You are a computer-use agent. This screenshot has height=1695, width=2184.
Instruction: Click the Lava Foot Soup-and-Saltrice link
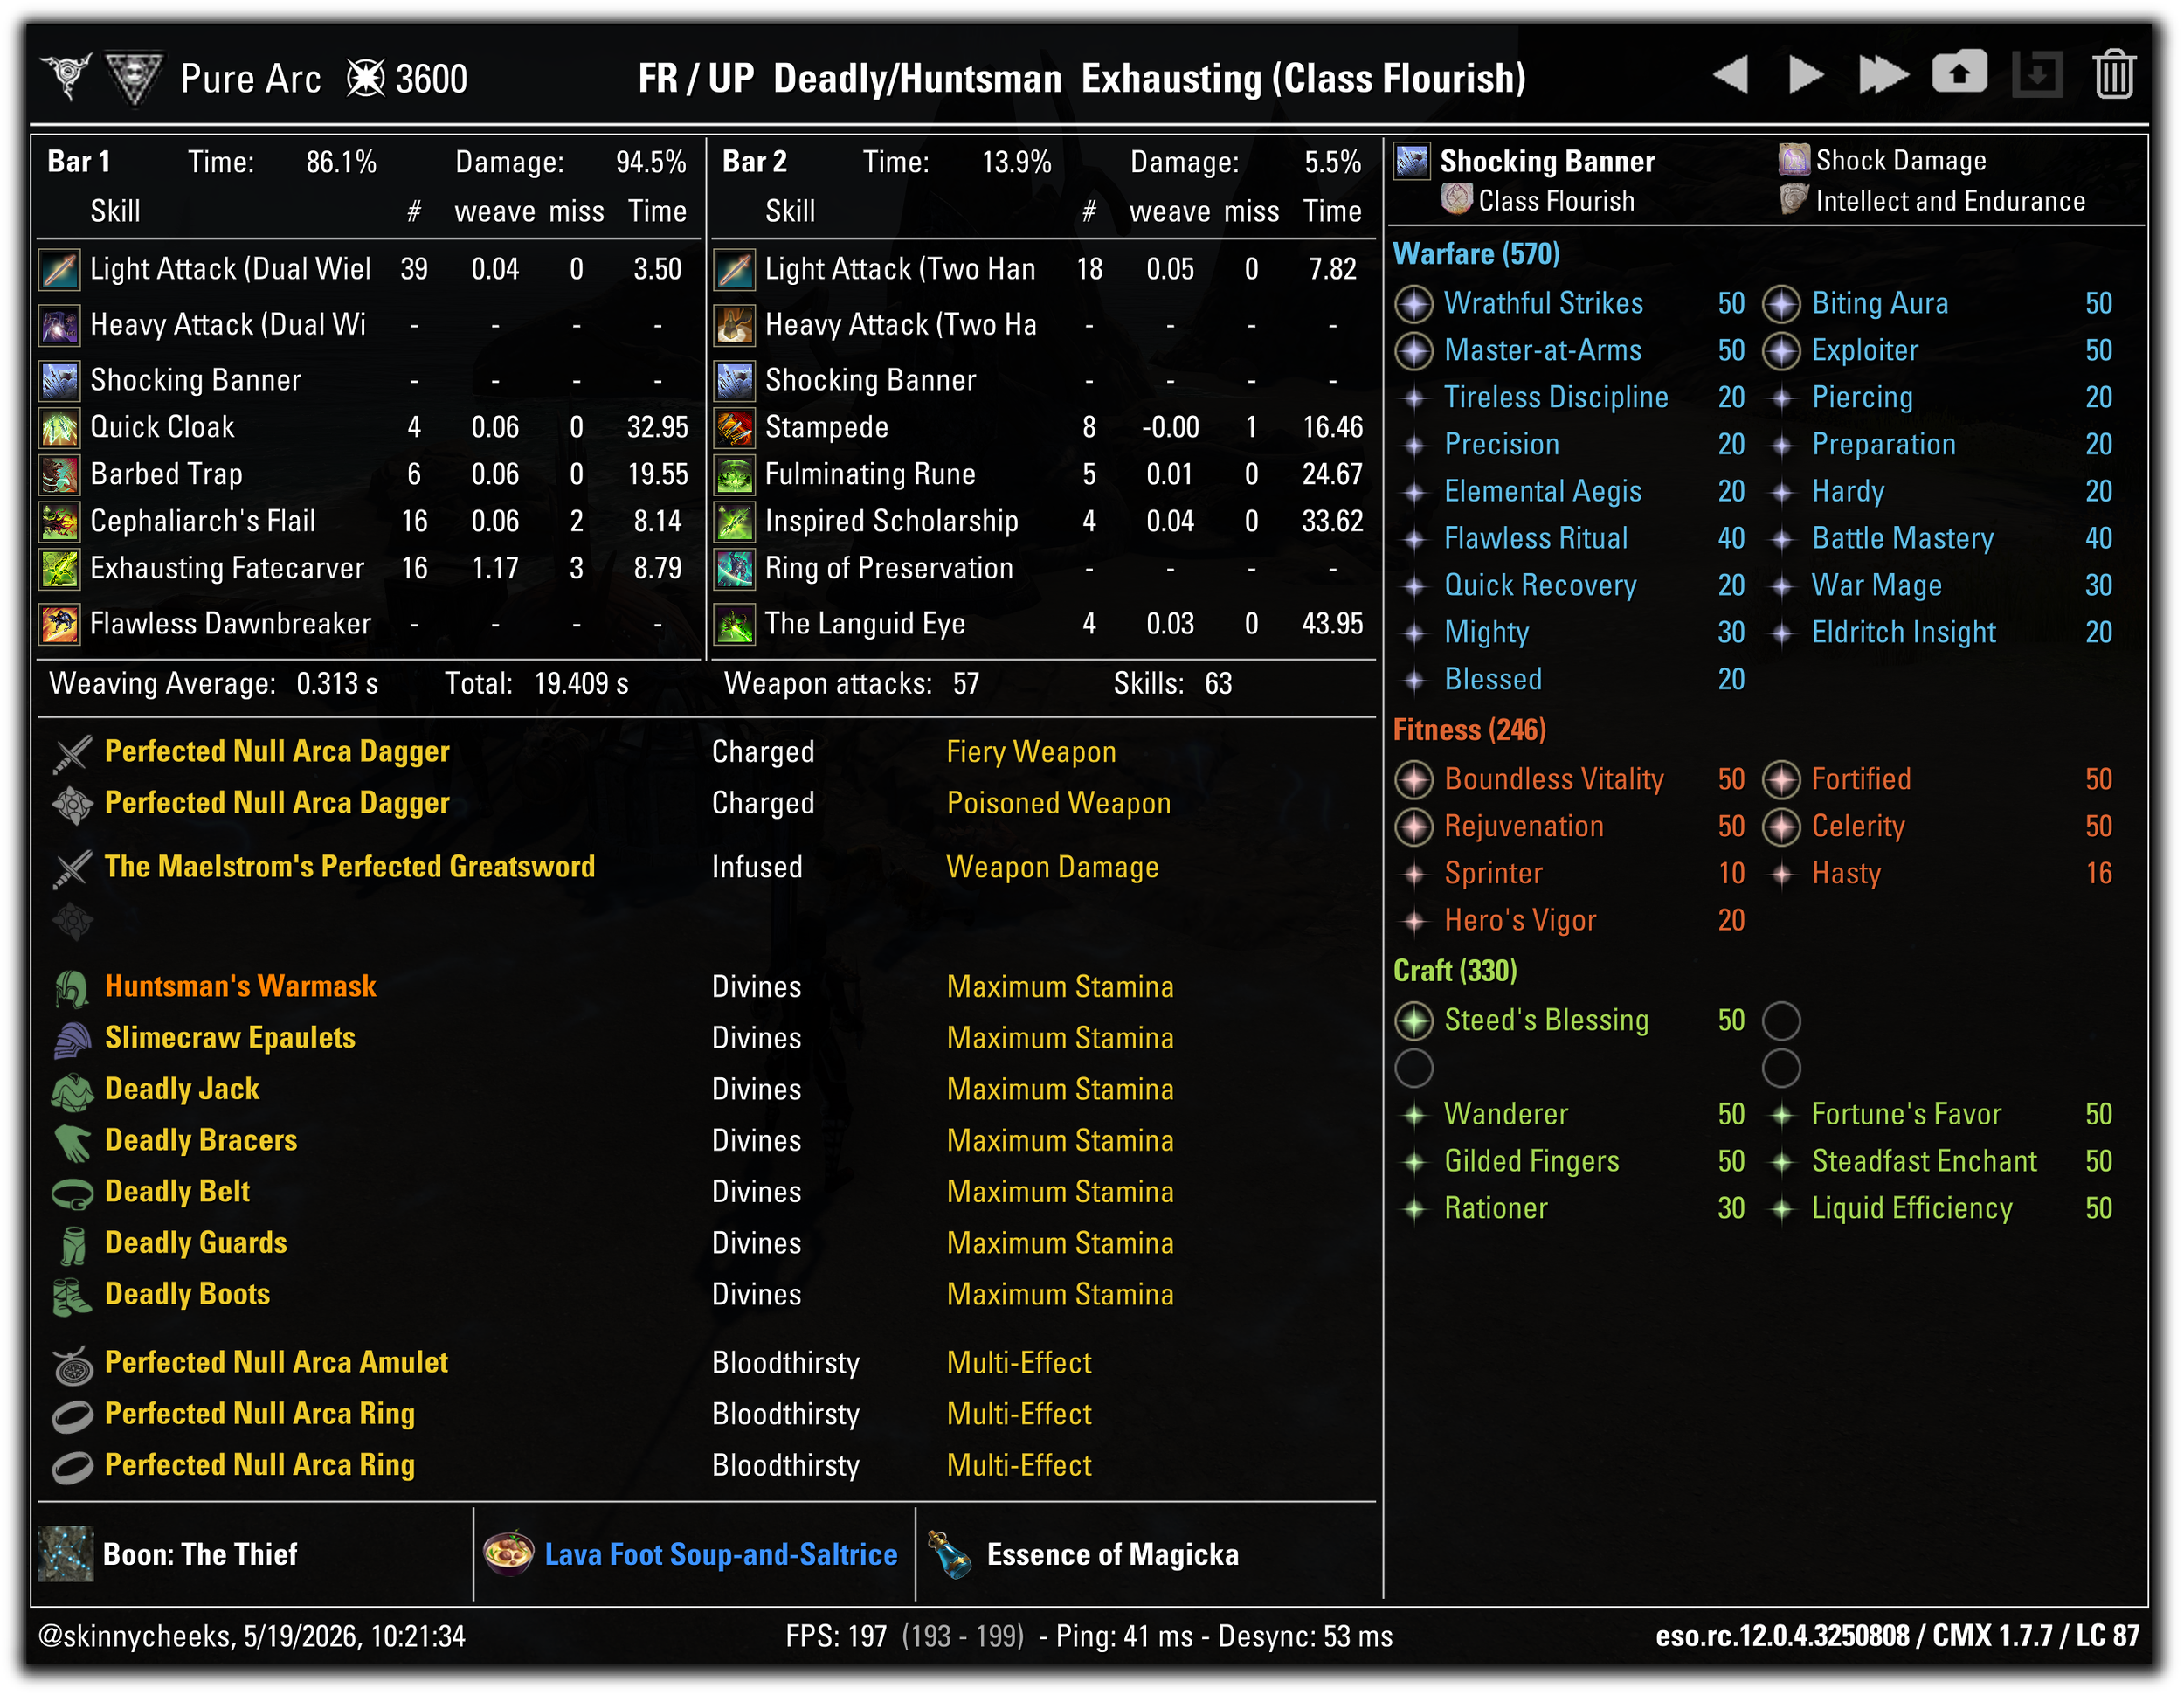click(x=721, y=1554)
